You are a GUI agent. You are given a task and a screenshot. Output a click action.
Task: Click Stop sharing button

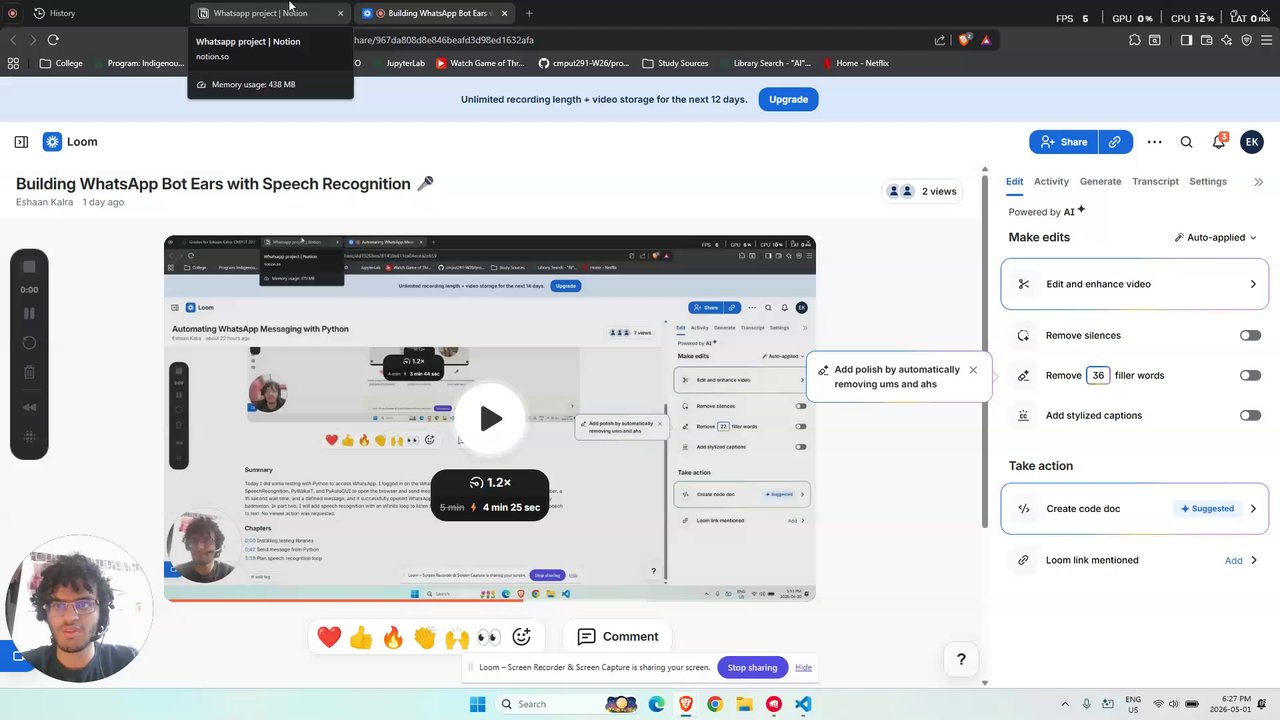(x=752, y=668)
